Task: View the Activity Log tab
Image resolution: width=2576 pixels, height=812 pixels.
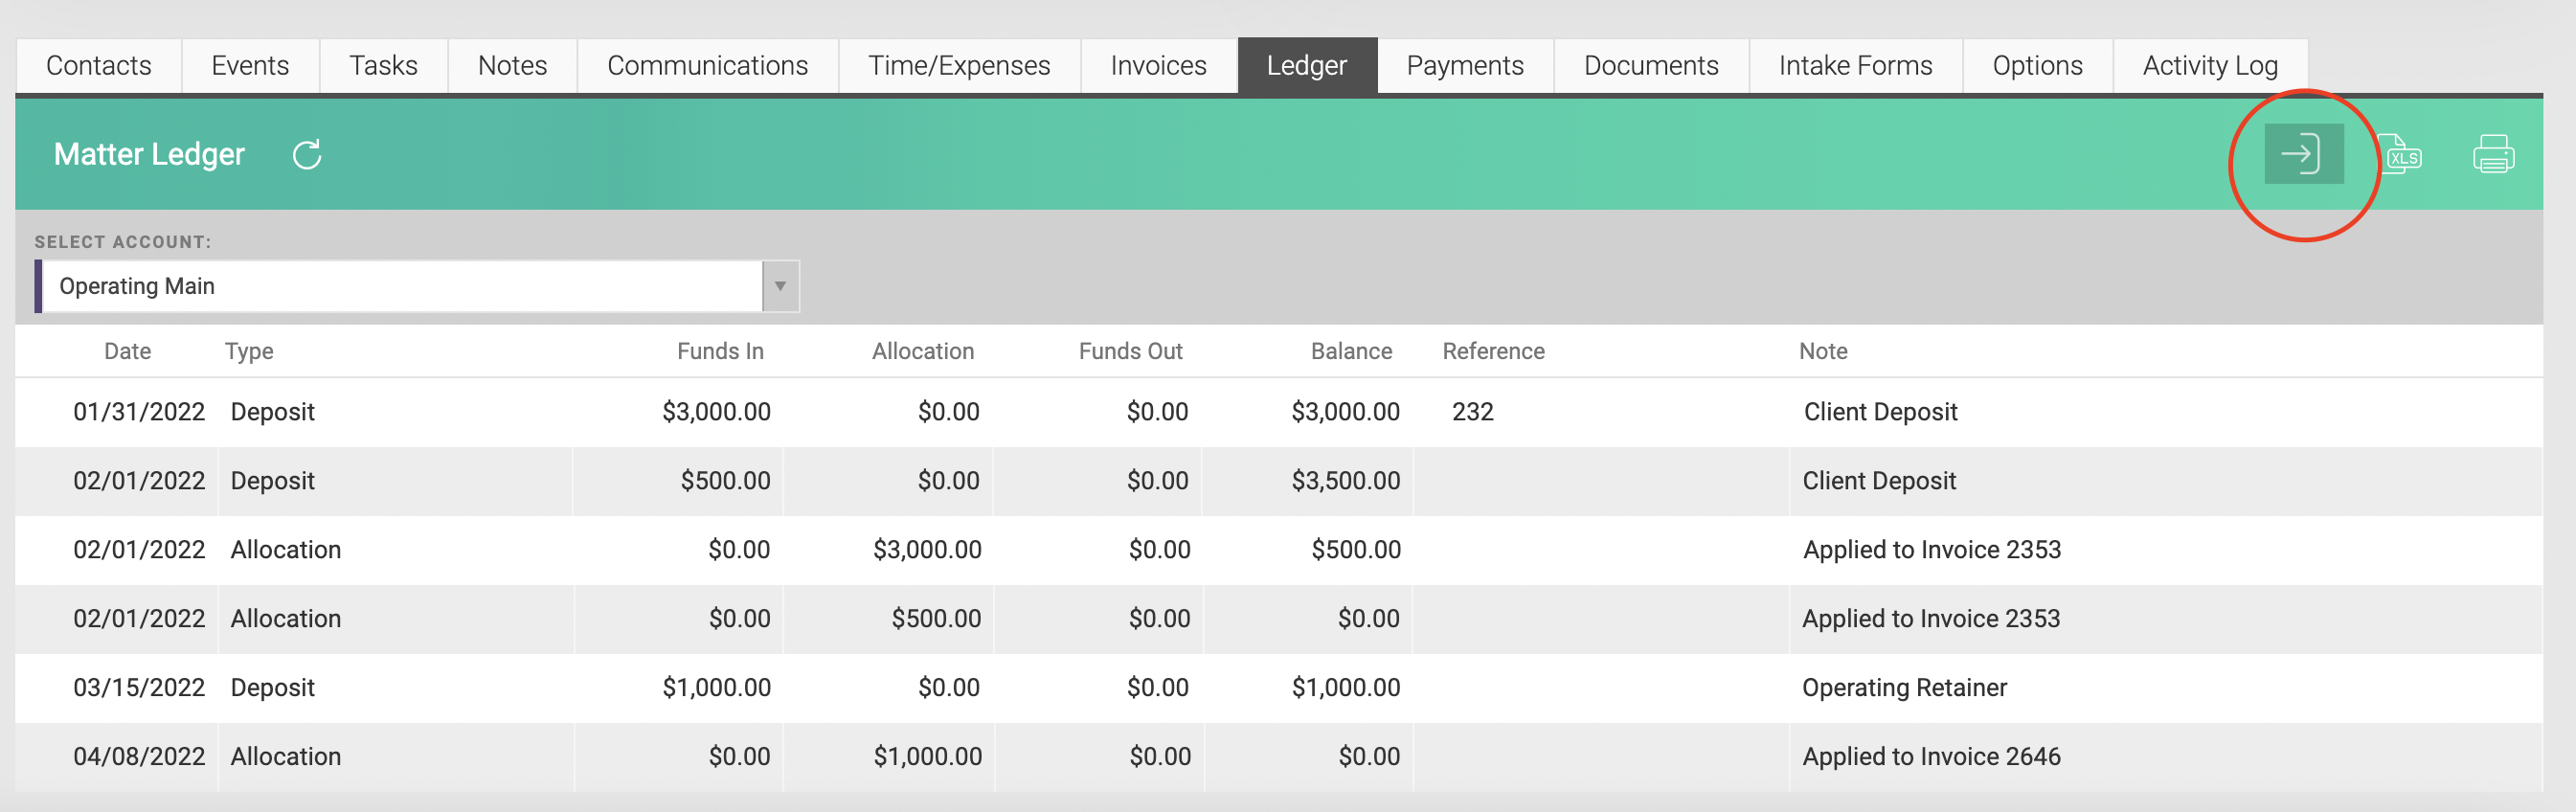Action: (x=2210, y=66)
